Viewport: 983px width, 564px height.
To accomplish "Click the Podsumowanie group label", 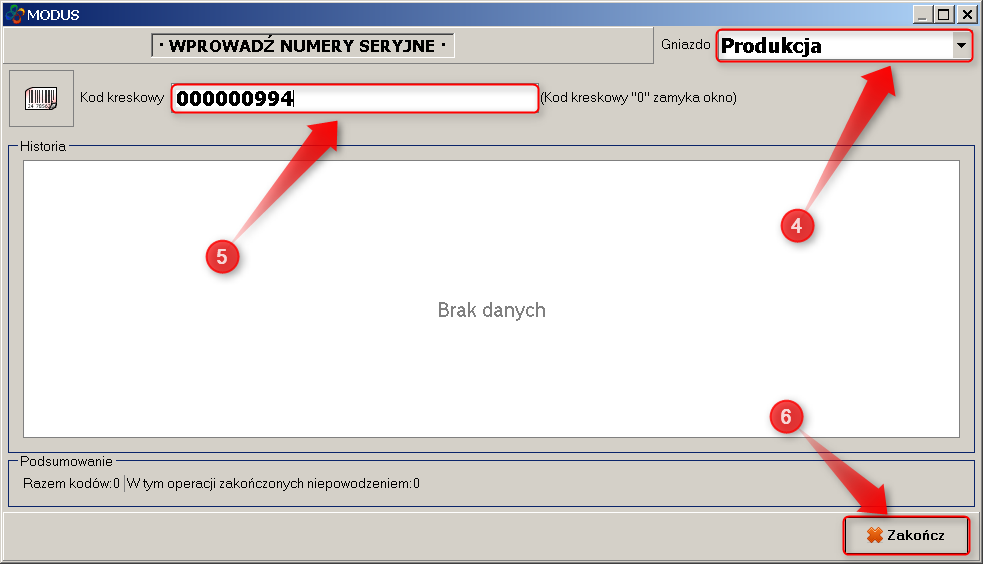I will [x=66, y=461].
